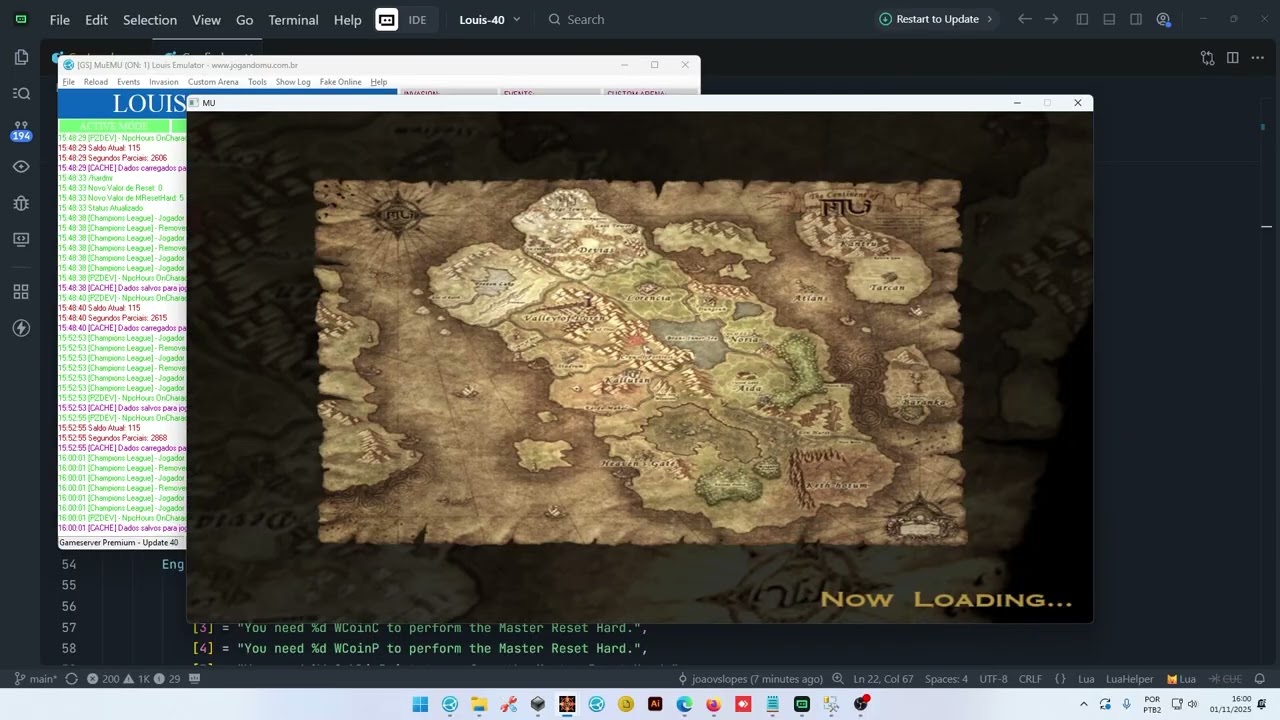Open Invasion menu in MuEMU window
This screenshot has width=1280, height=720.
[x=163, y=82]
